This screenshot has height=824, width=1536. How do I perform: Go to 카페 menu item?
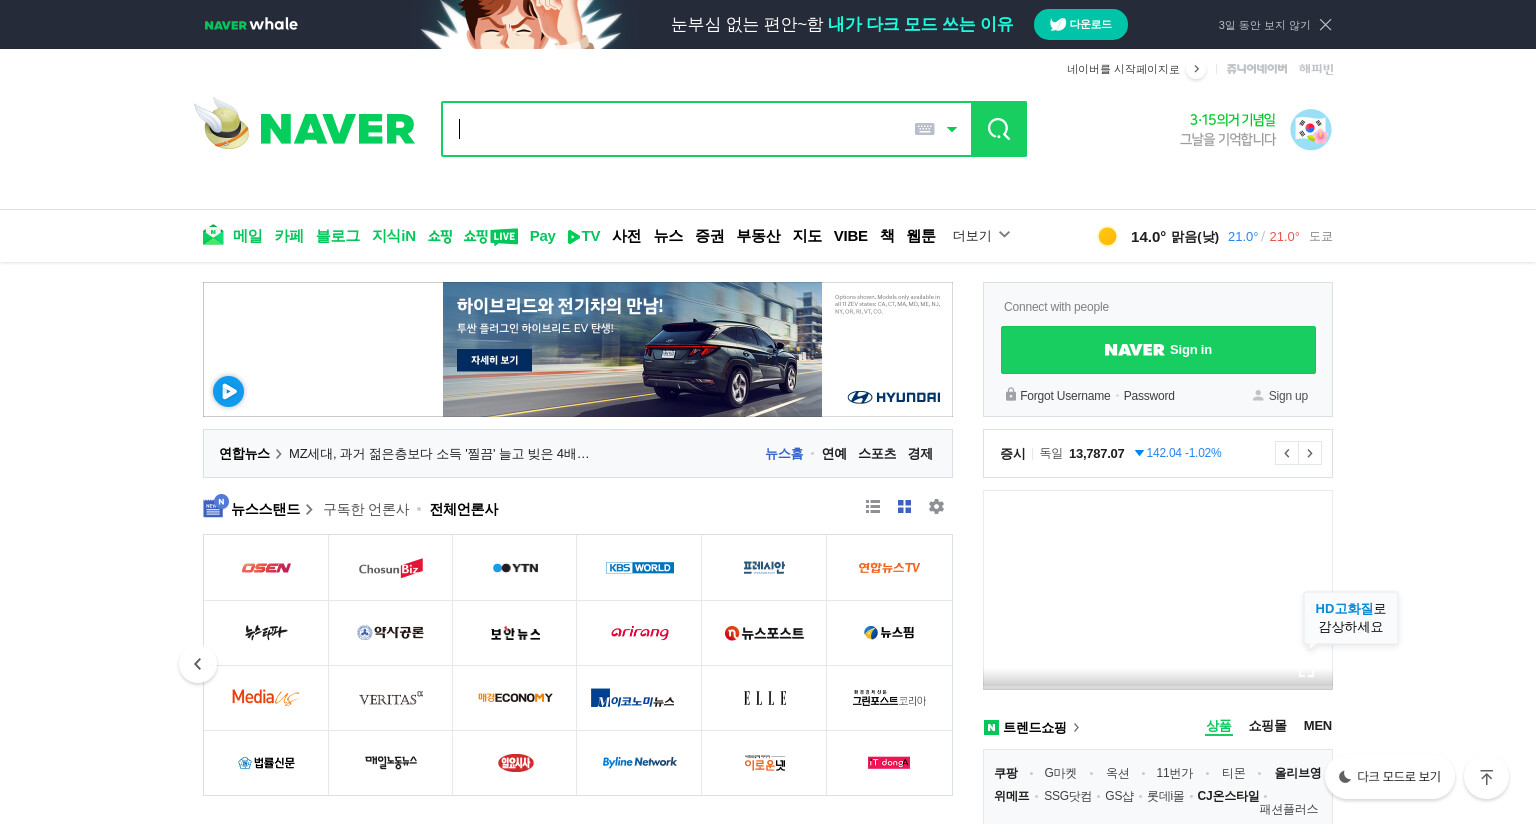(289, 236)
